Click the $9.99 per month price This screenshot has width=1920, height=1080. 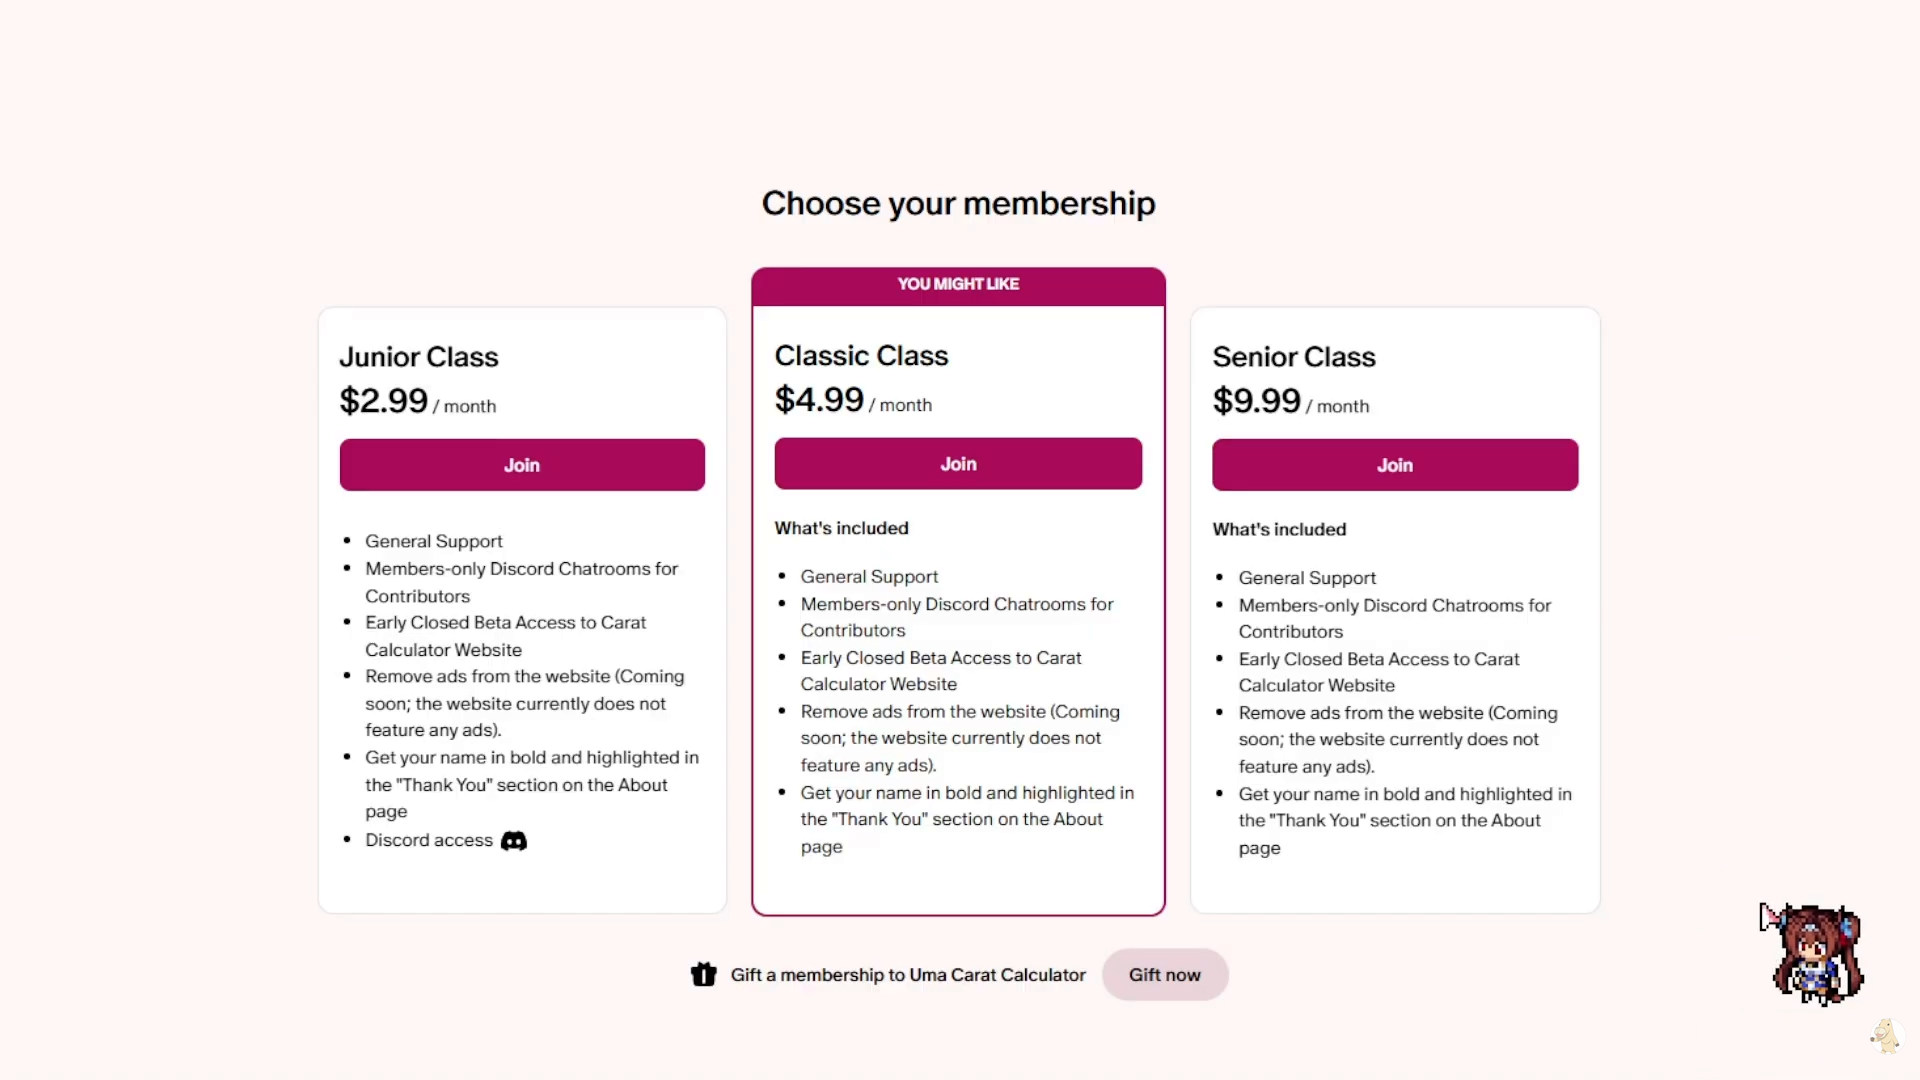(1291, 401)
